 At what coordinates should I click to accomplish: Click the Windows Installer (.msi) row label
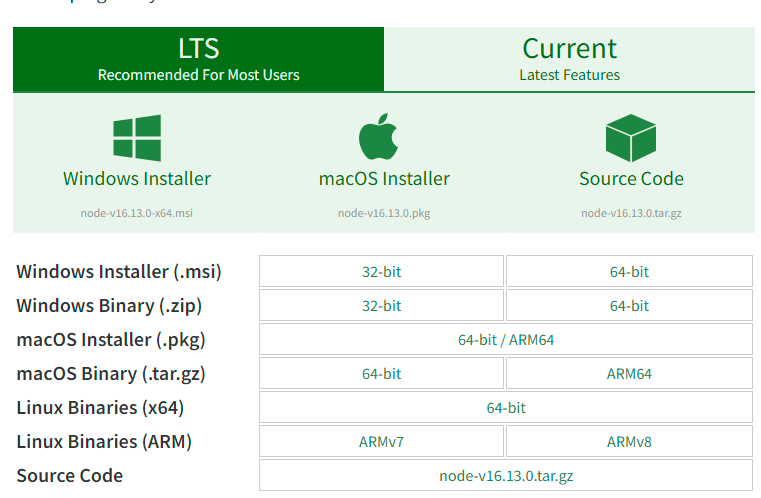(119, 271)
